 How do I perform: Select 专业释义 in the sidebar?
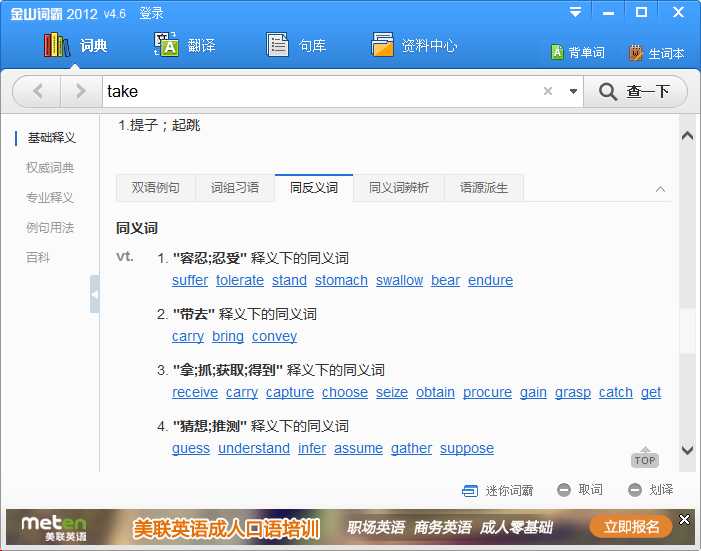(x=50, y=198)
